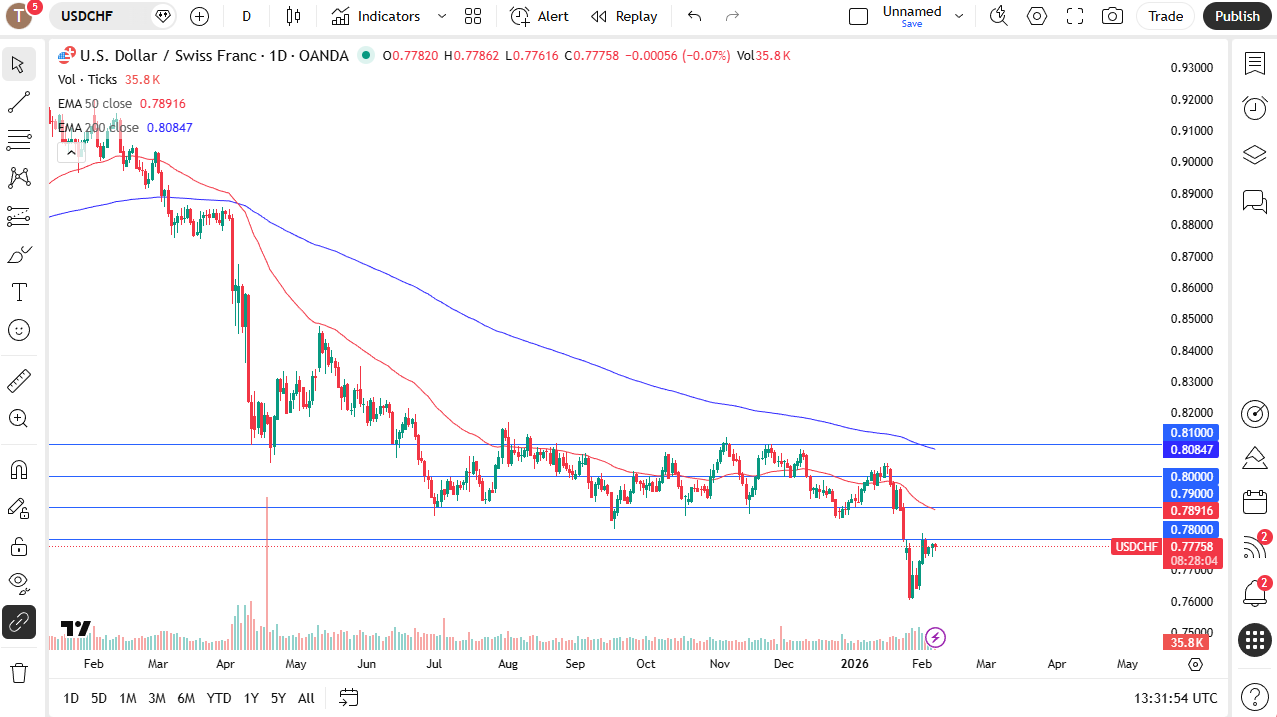
Task: Open the forecasting and measurement tools
Action: pyautogui.click(x=18, y=215)
